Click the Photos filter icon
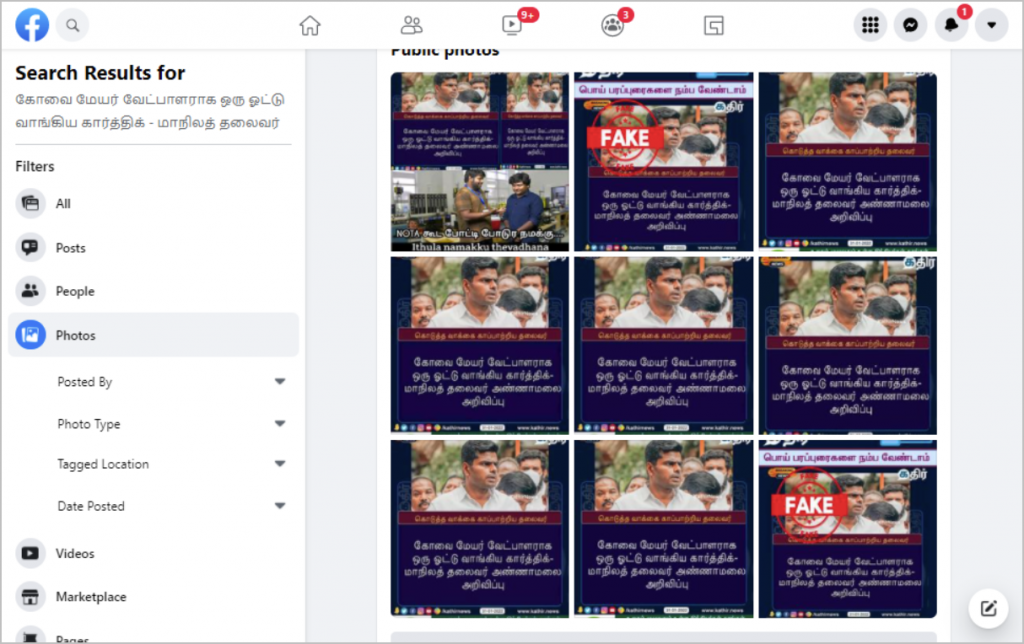Screen dimensions: 1024x644 pos(31,335)
